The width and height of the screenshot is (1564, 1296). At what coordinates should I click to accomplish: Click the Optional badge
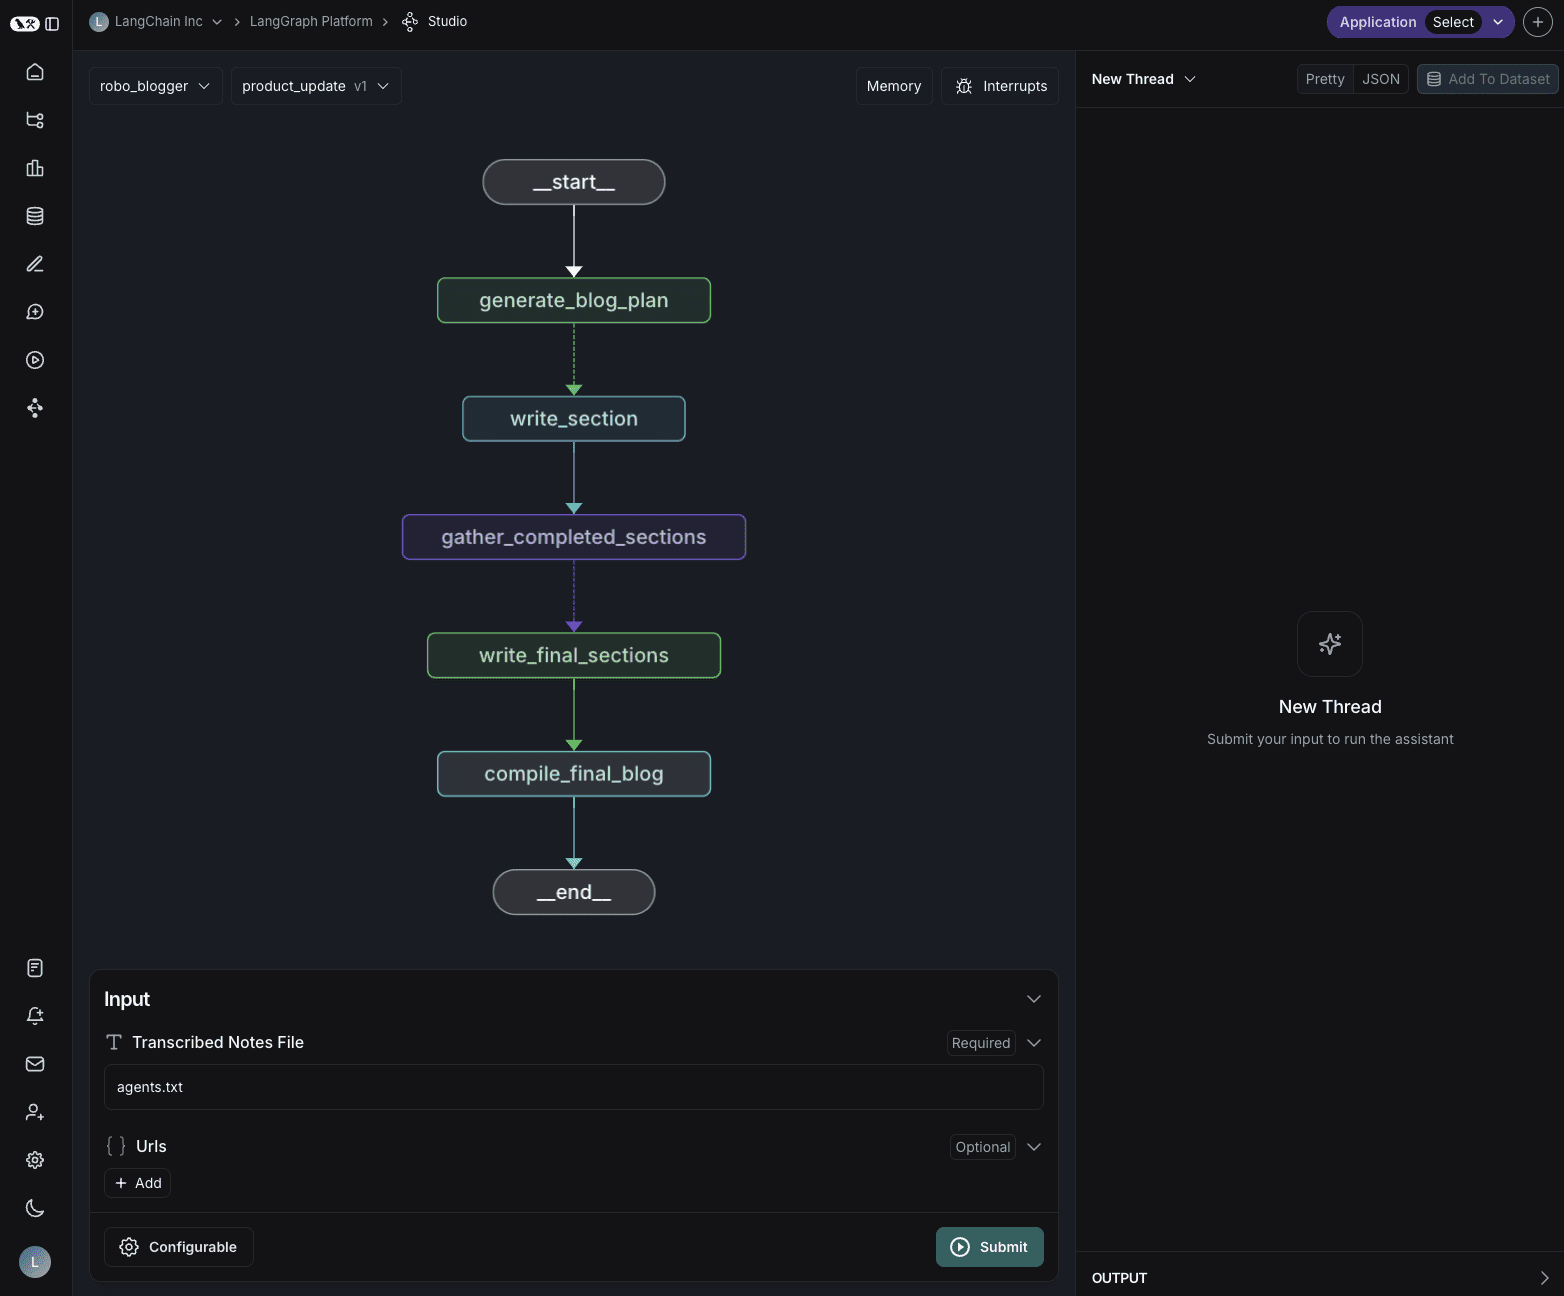[x=983, y=1147]
